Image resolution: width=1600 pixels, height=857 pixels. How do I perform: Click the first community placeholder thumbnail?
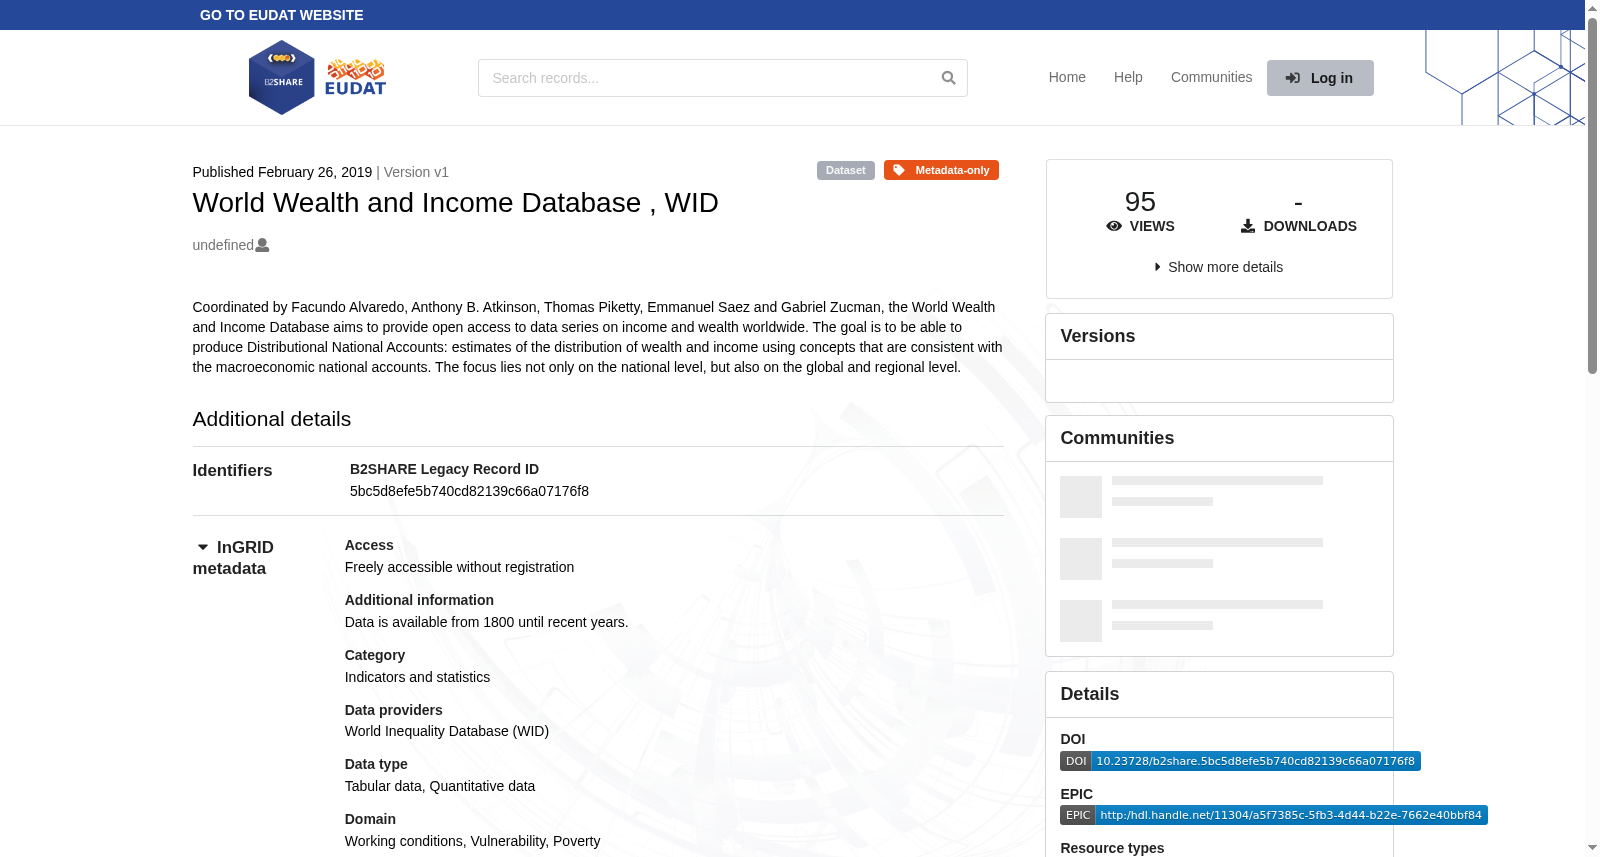[x=1081, y=497]
